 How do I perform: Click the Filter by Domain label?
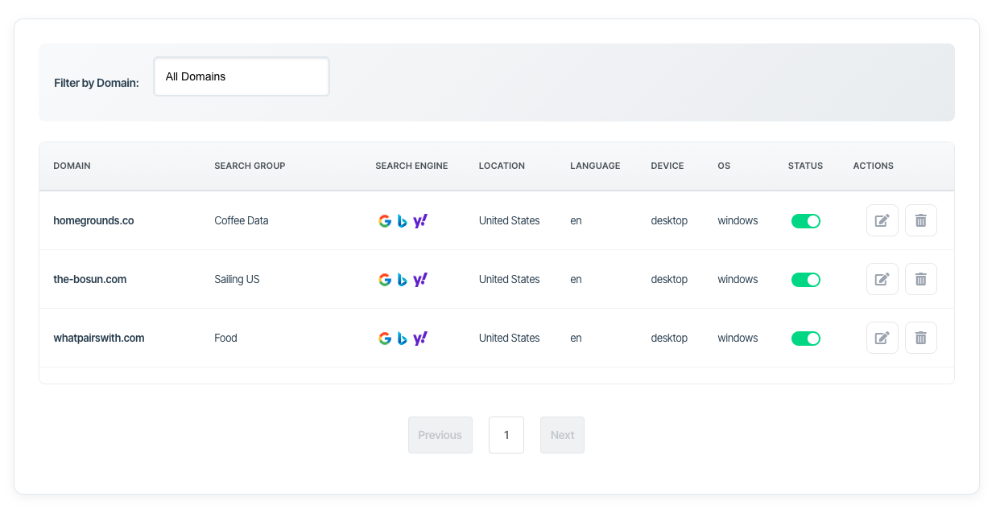coord(96,83)
